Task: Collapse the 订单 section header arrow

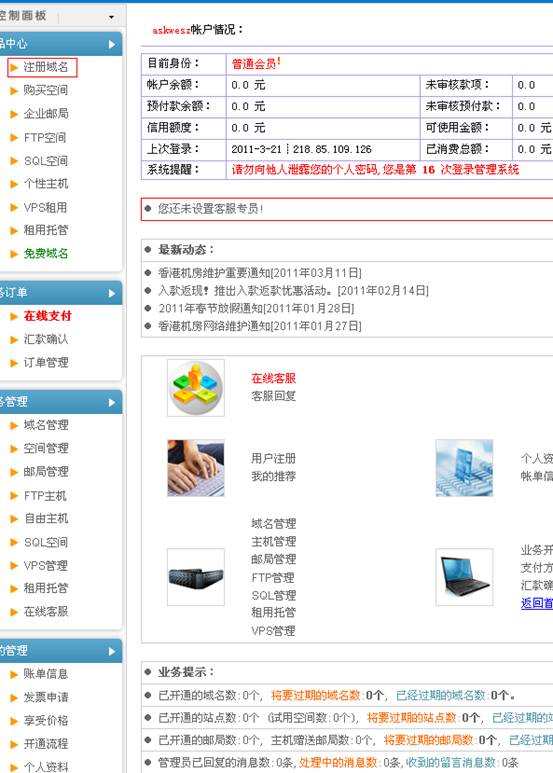Action: pos(112,293)
